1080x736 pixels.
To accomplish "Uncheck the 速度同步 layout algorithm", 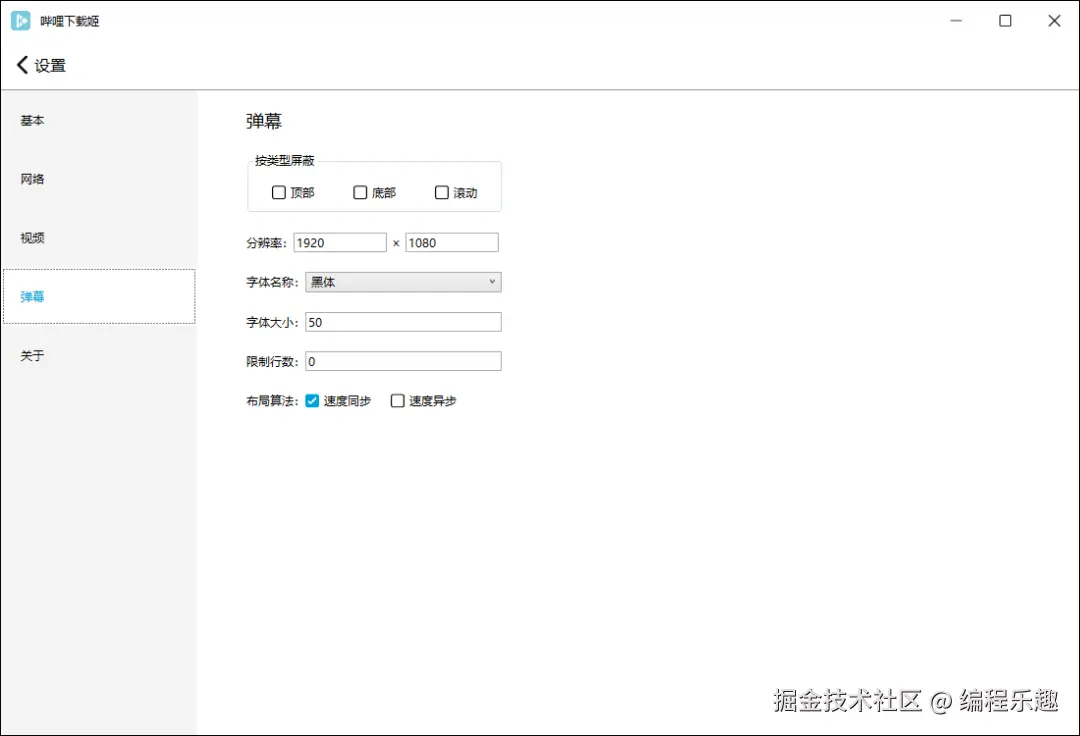I will click(x=311, y=400).
